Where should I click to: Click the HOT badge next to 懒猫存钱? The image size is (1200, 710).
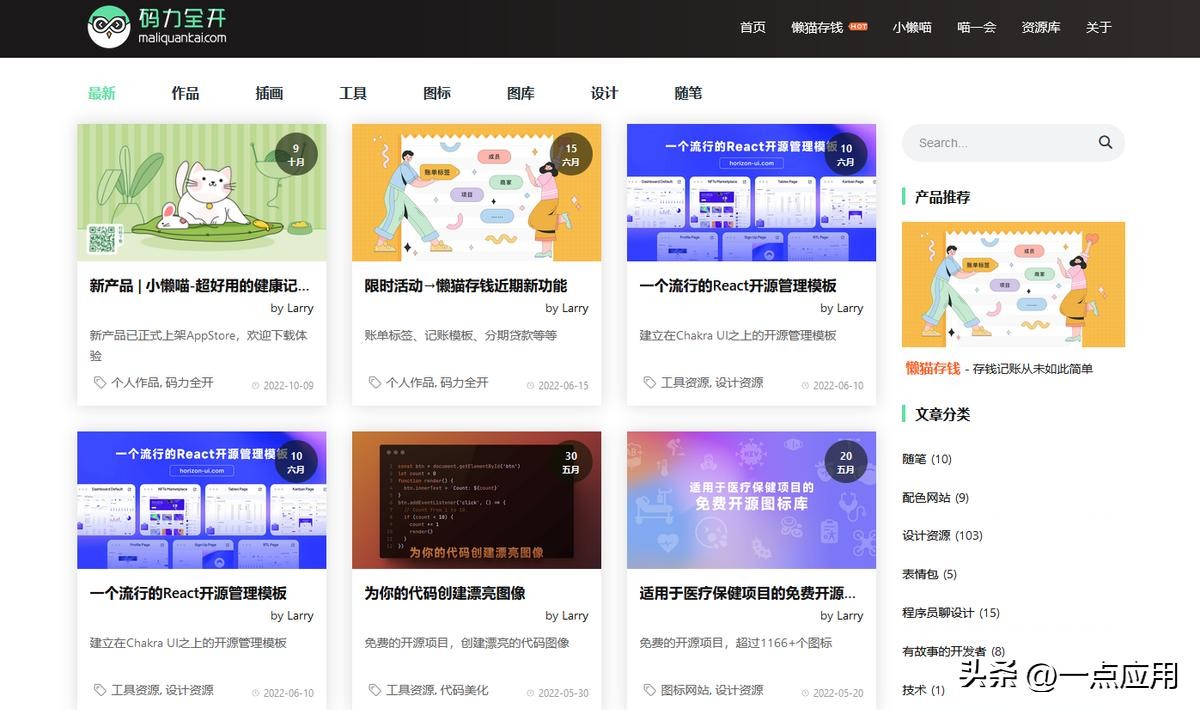[858, 27]
